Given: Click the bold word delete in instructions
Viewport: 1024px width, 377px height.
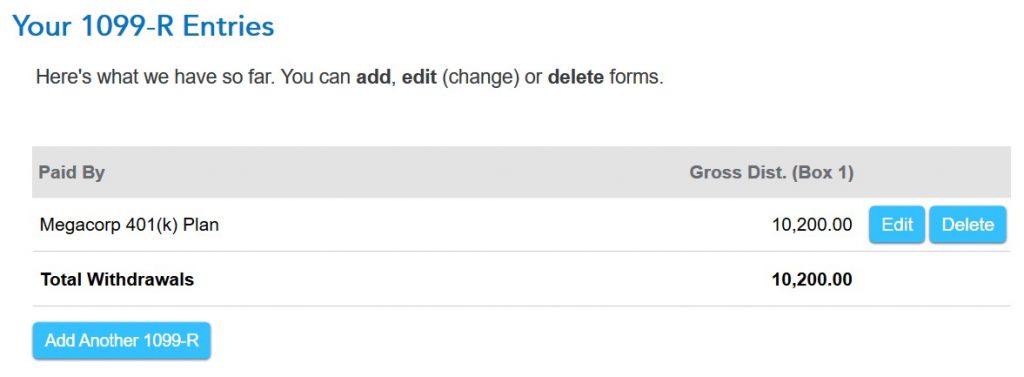Looking at the screenshot, I should [575, 78].
